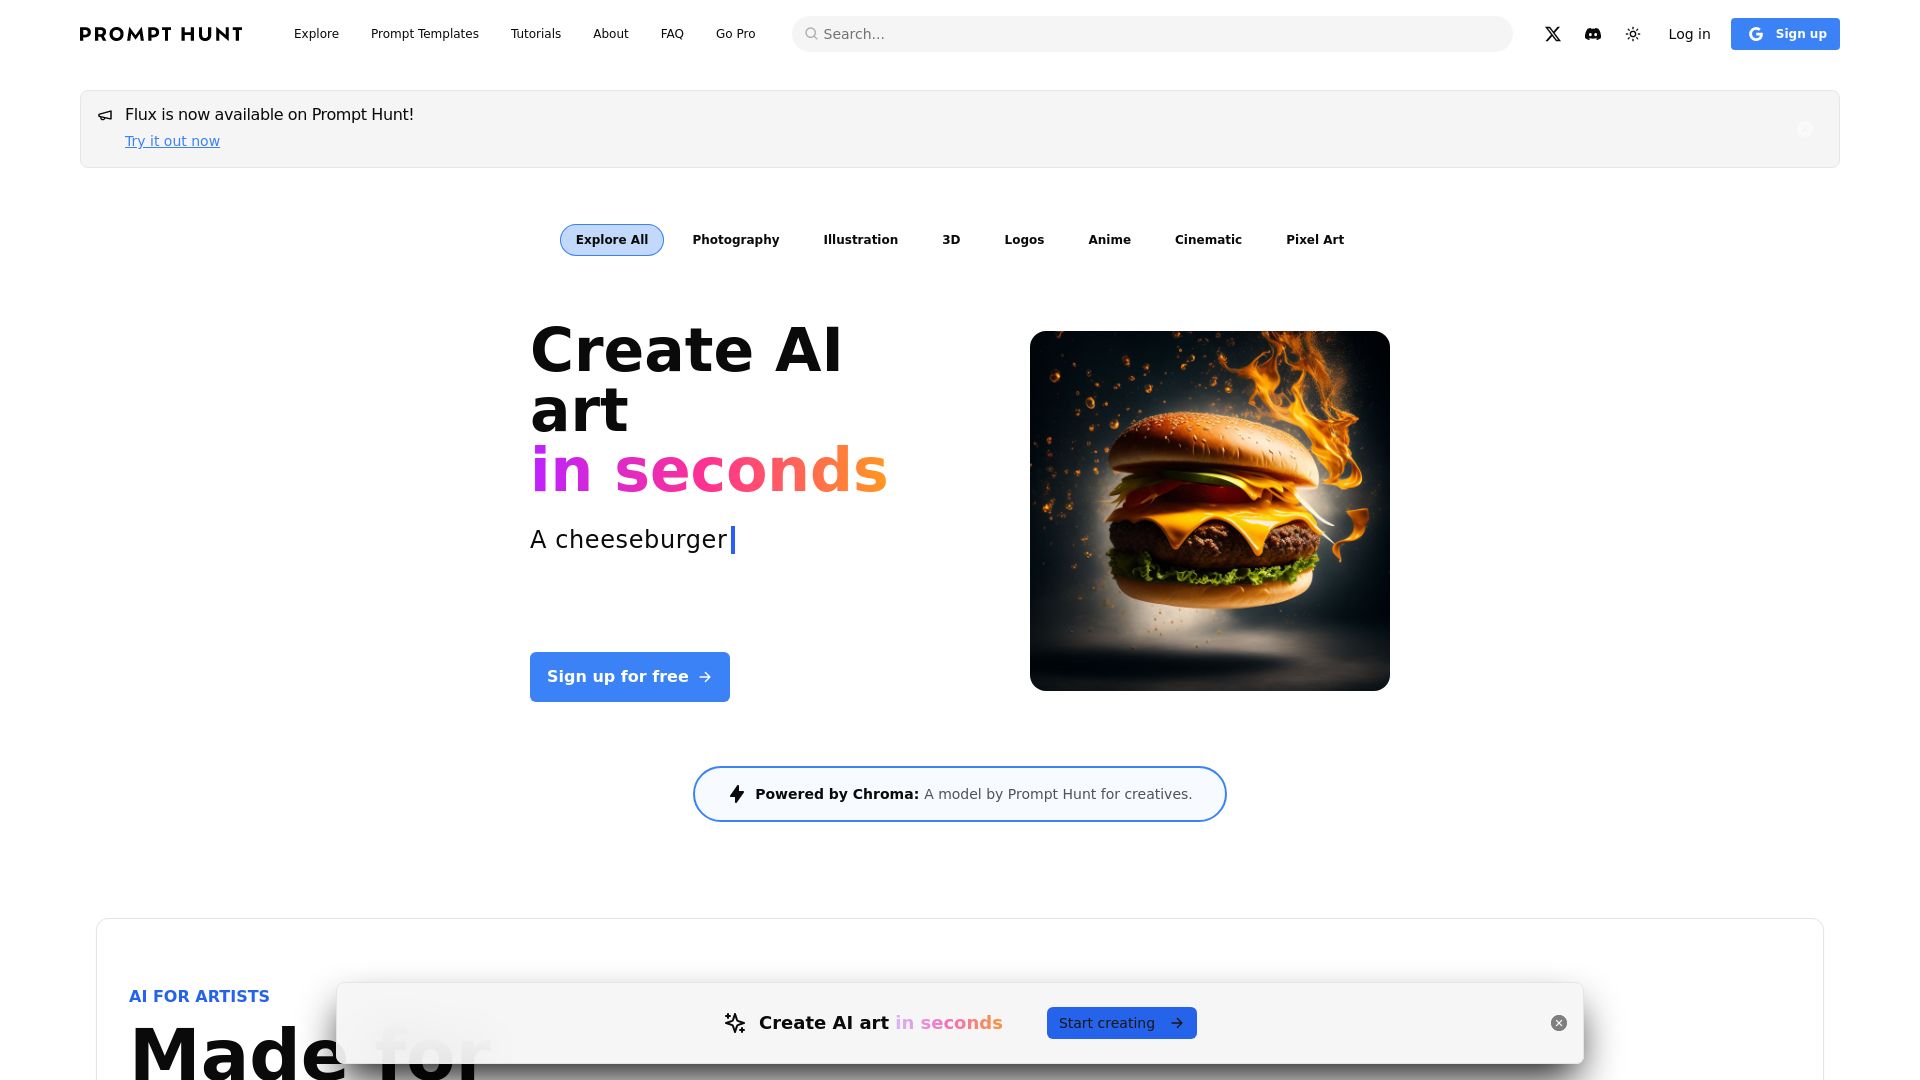This screenshot has height=1080, width=1920.
Task: Click the Start creating button
Action: [x=1122, y=1023]
